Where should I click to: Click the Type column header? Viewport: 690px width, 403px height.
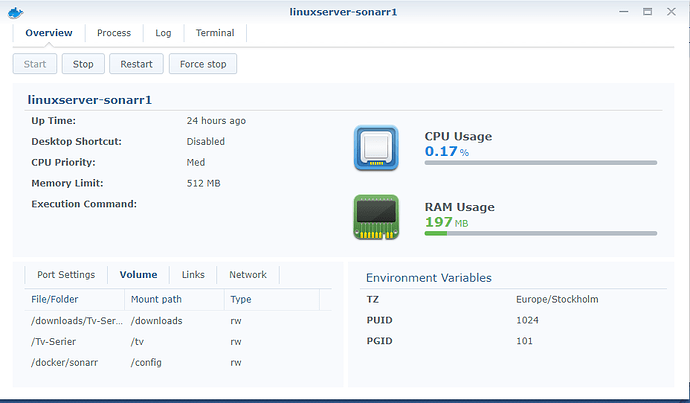click(x=272, y=300)
